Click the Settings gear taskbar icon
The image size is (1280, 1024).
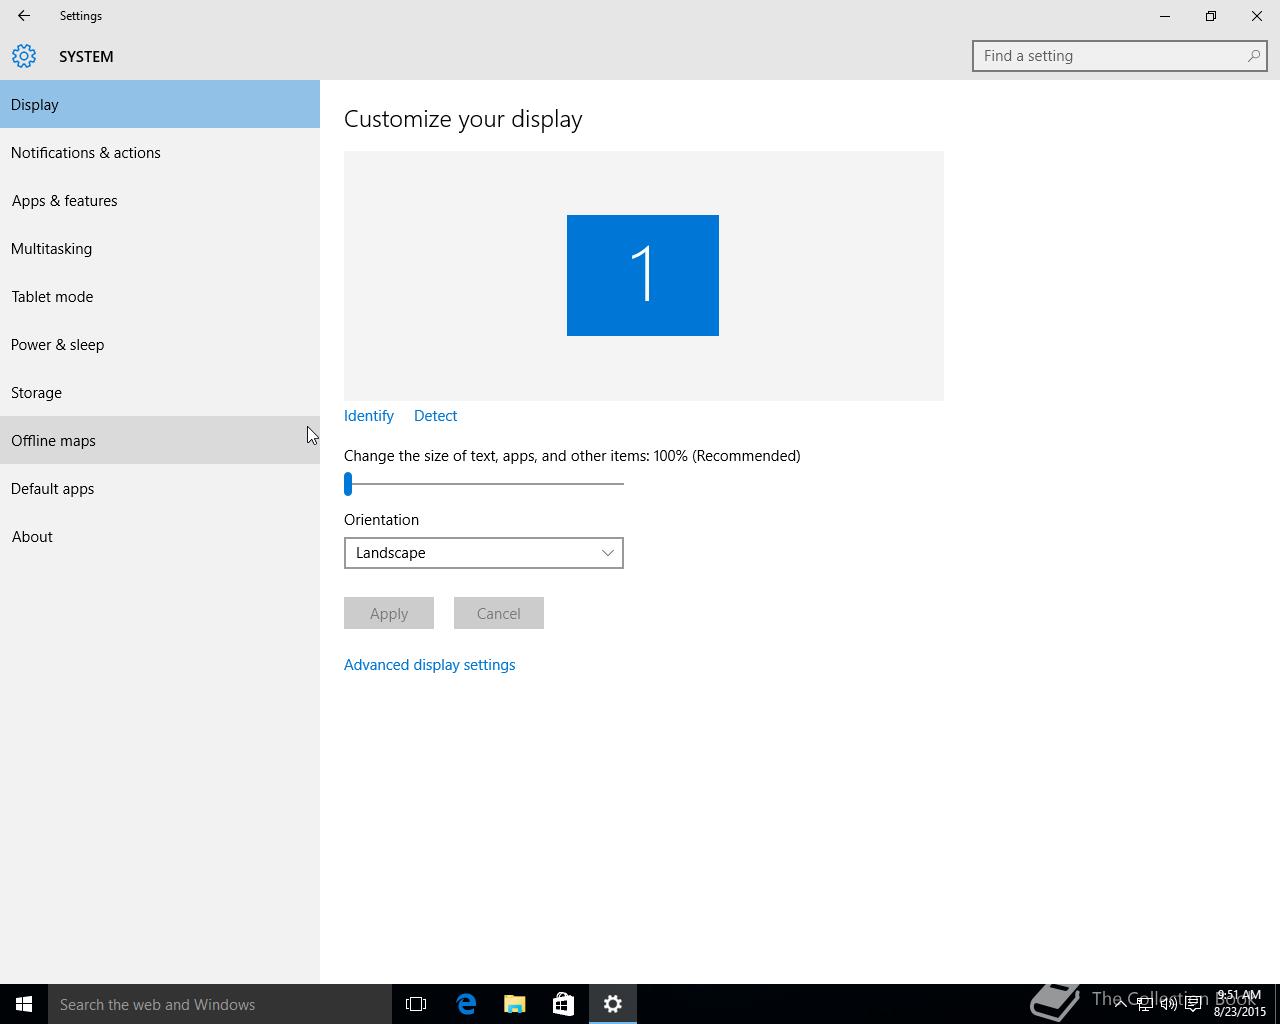pyautogui.click(x=612, y=1004)
